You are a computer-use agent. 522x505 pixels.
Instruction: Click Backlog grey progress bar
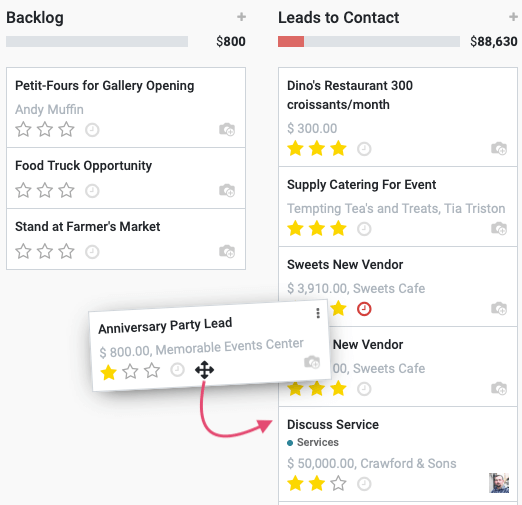[x=97, y=42]
